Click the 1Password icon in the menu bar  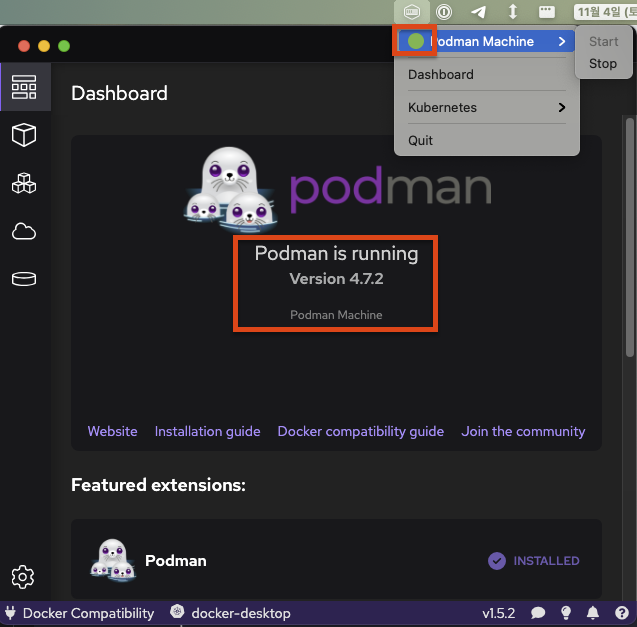[x=444, y=12]
